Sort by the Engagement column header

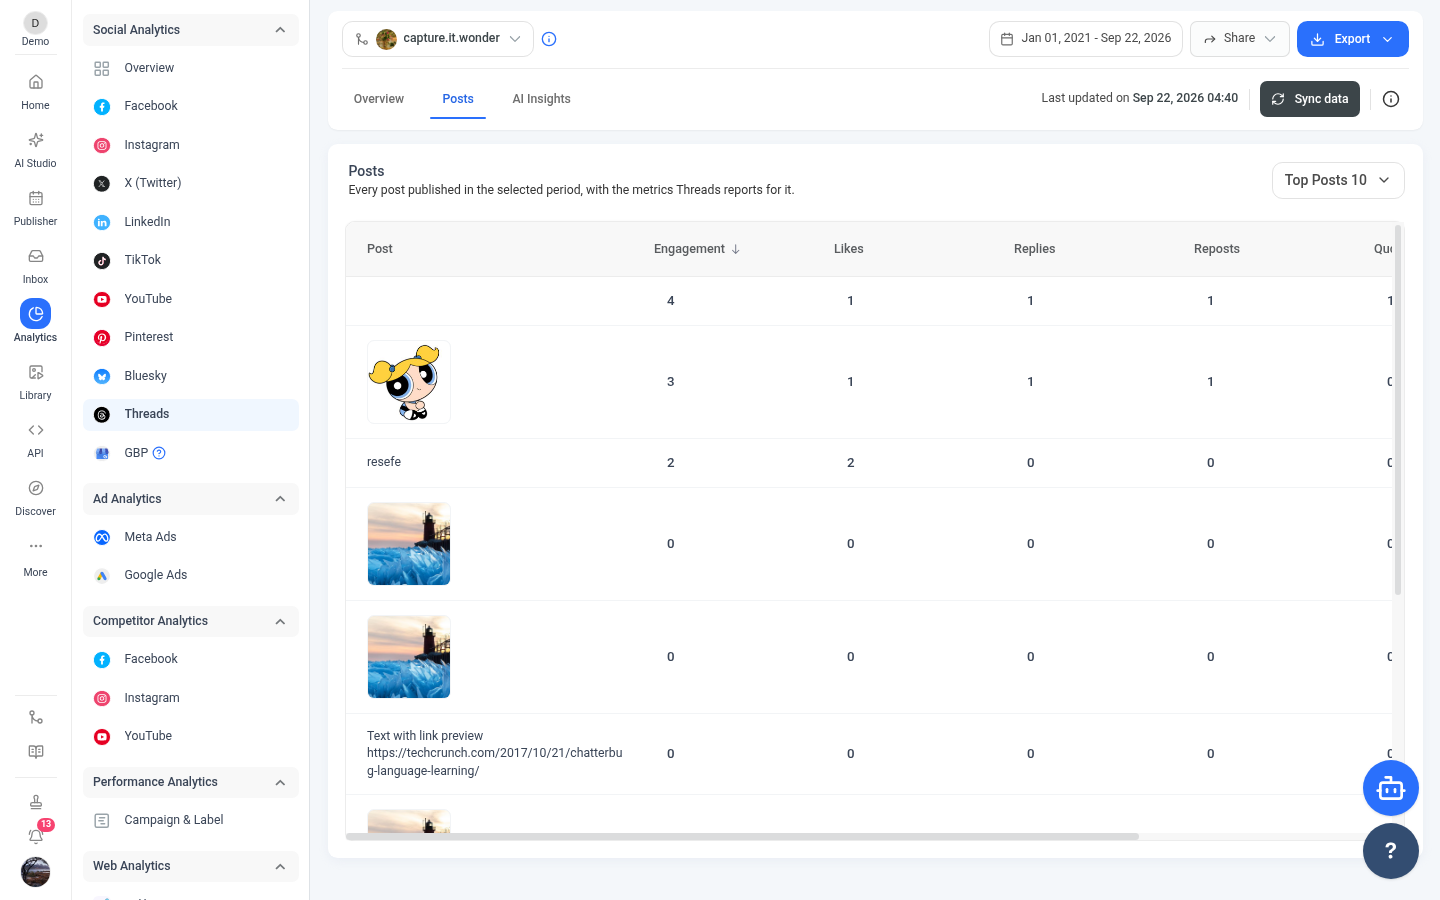tap(696, 249)
